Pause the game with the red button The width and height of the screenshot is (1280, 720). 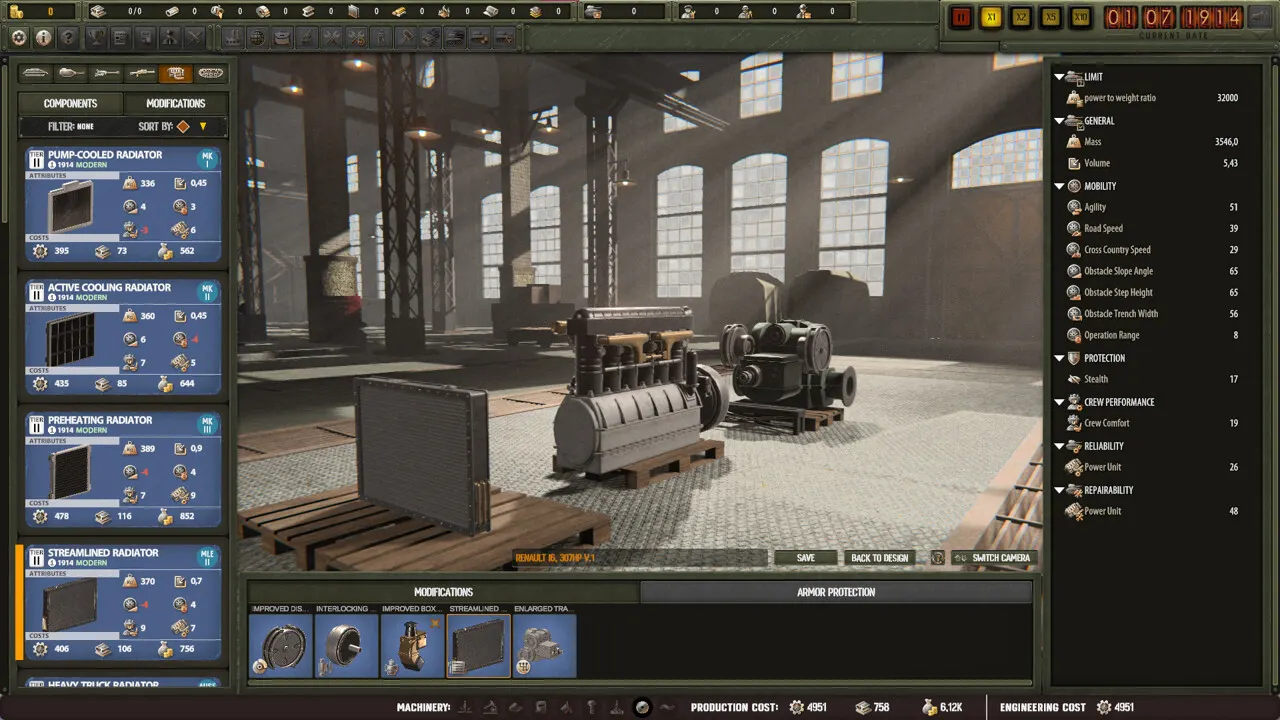click(961, 18)
